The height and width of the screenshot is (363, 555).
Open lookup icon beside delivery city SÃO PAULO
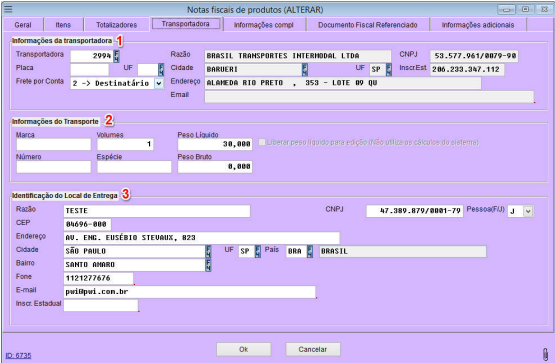[208, 252]
